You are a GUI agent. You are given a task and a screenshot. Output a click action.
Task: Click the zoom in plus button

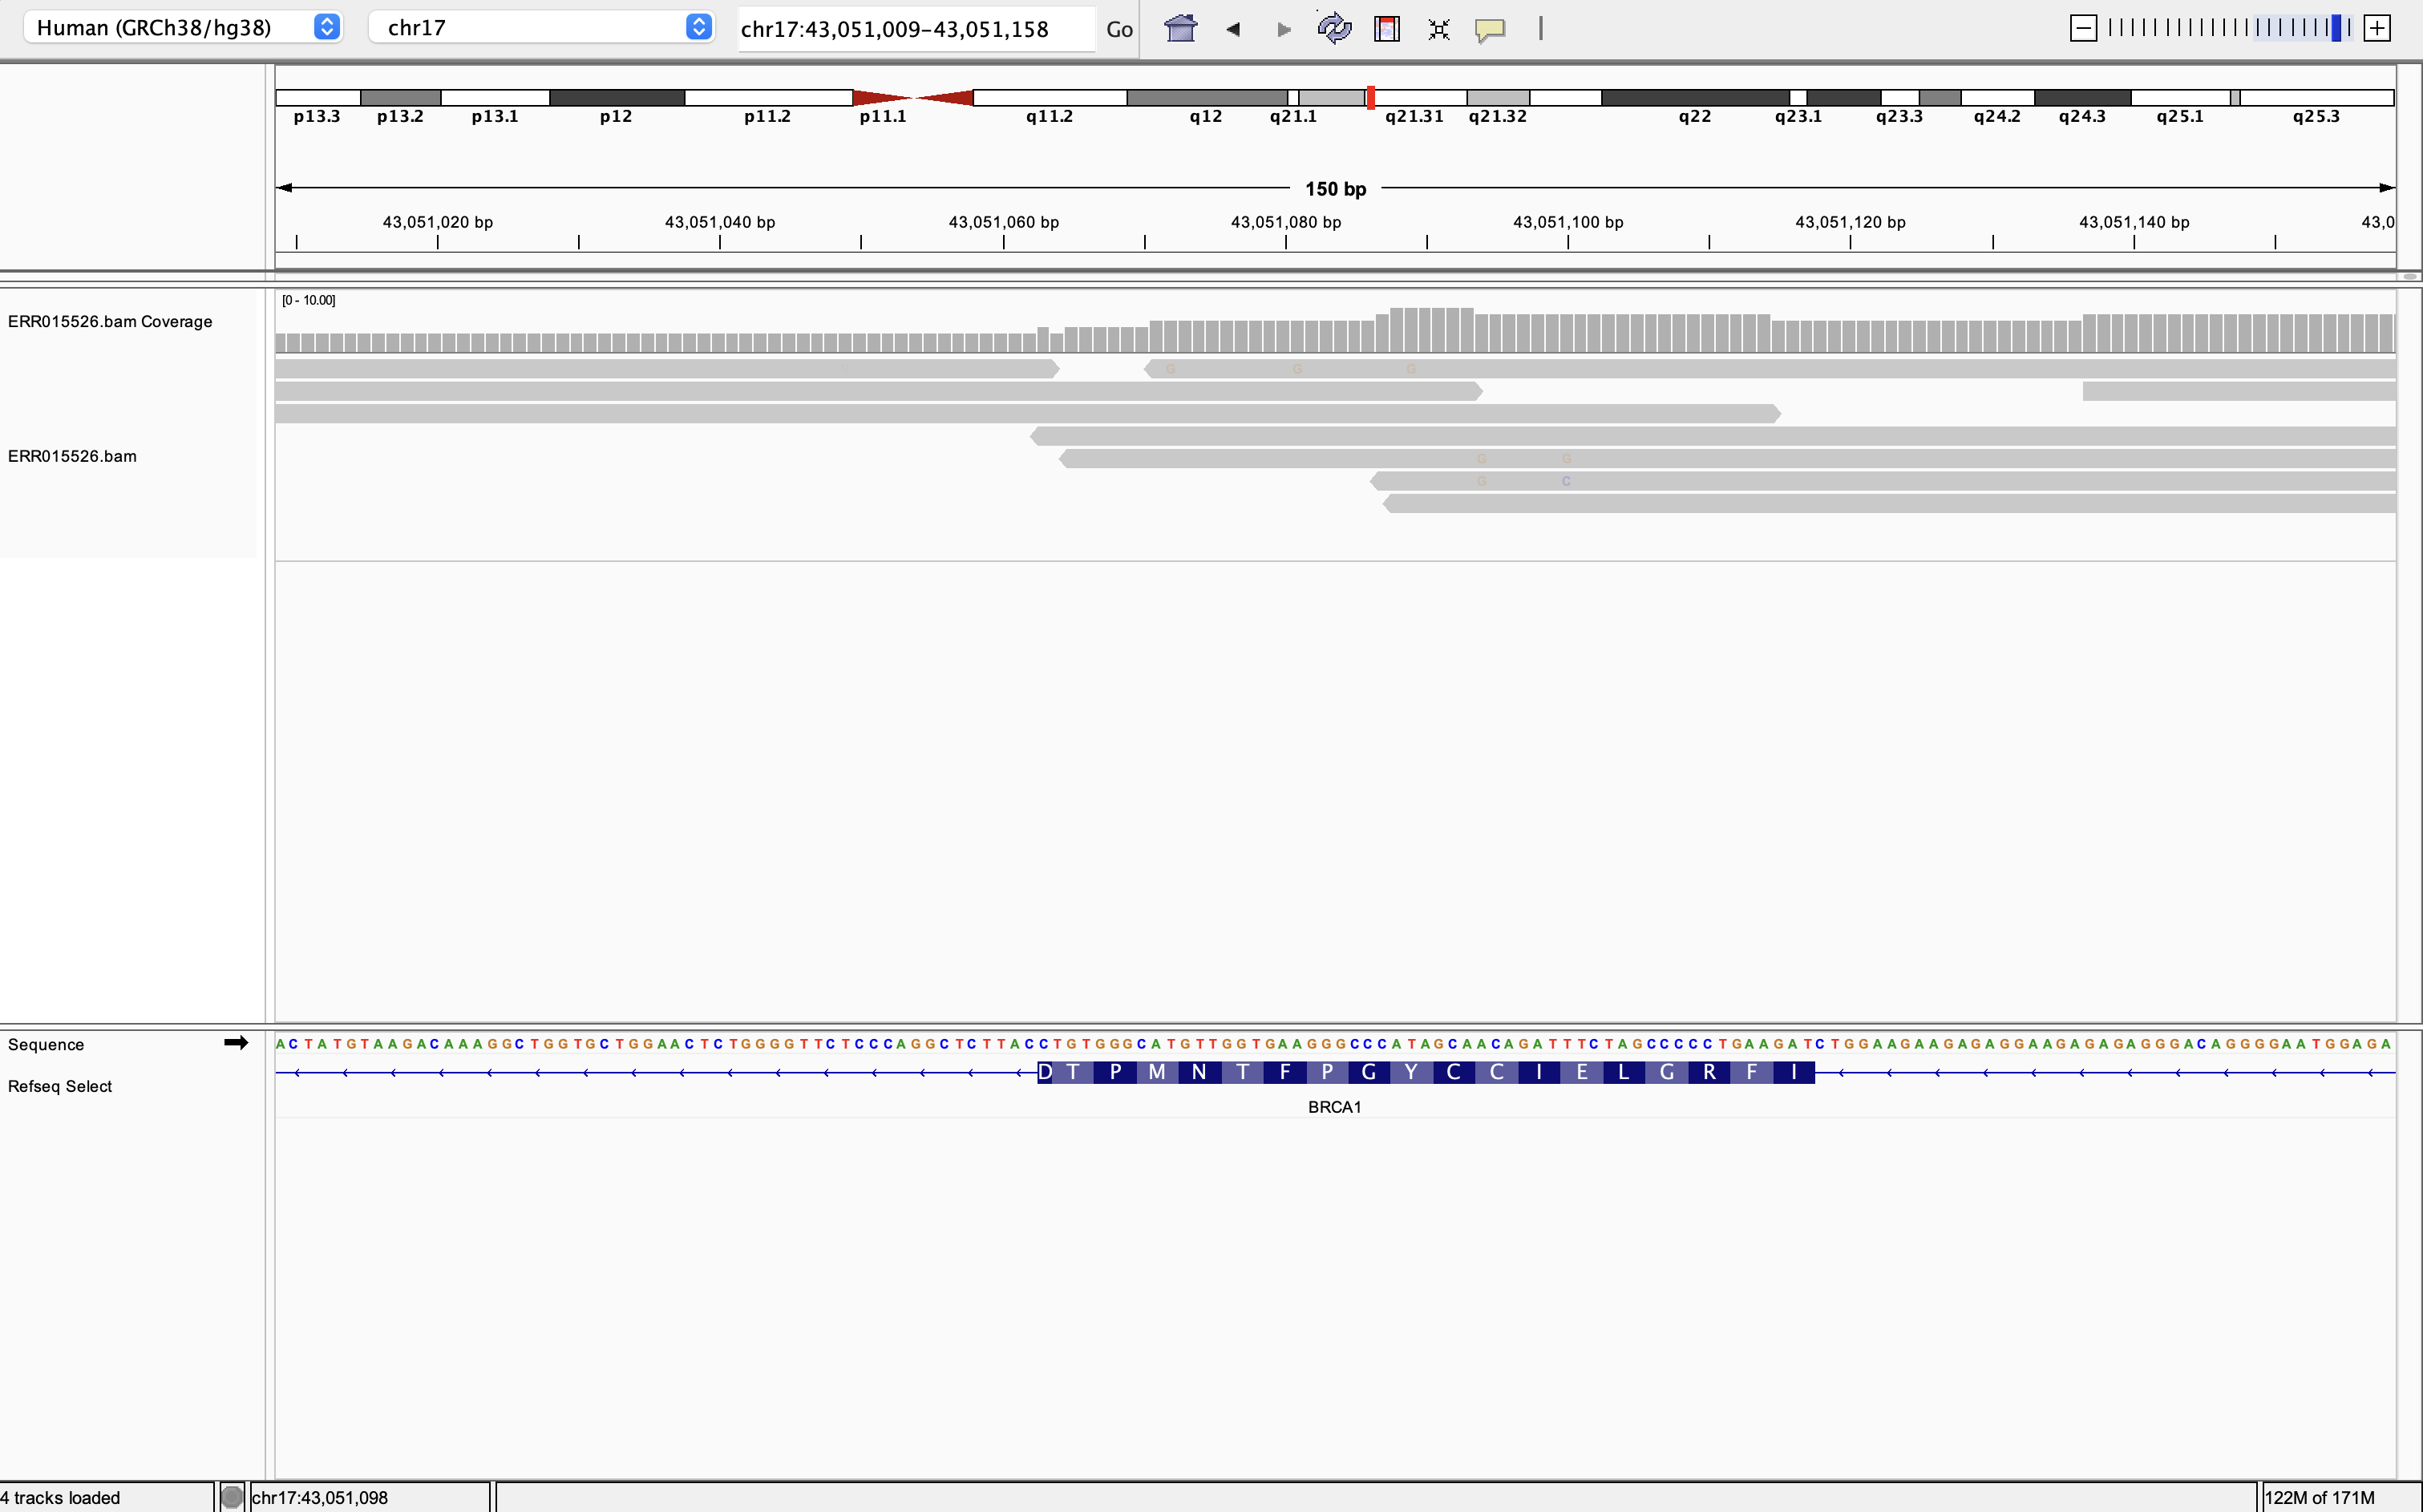pyautogui.click(x=2377, y=28)
